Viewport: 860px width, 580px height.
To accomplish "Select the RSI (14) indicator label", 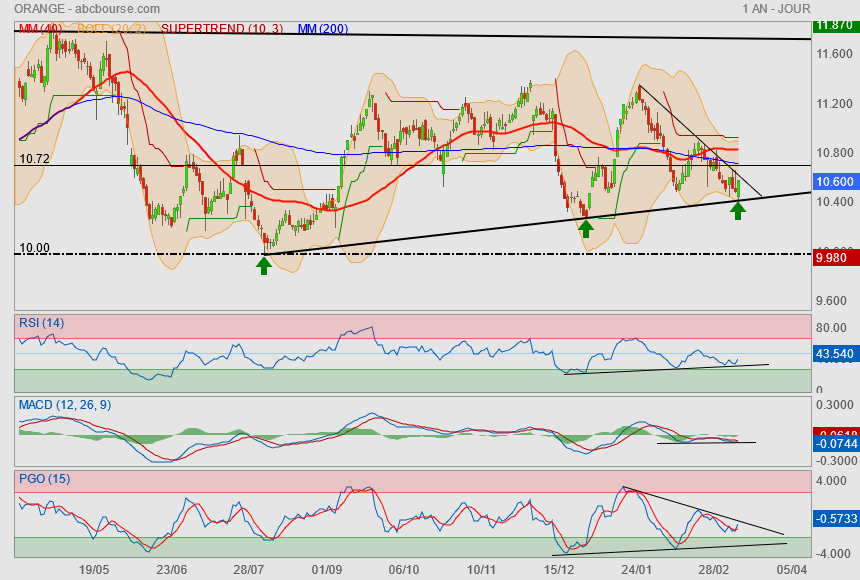I will 42,323.
